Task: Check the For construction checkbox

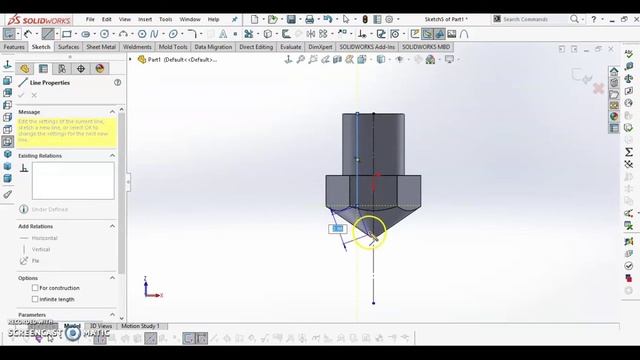Action: point(35,288)
